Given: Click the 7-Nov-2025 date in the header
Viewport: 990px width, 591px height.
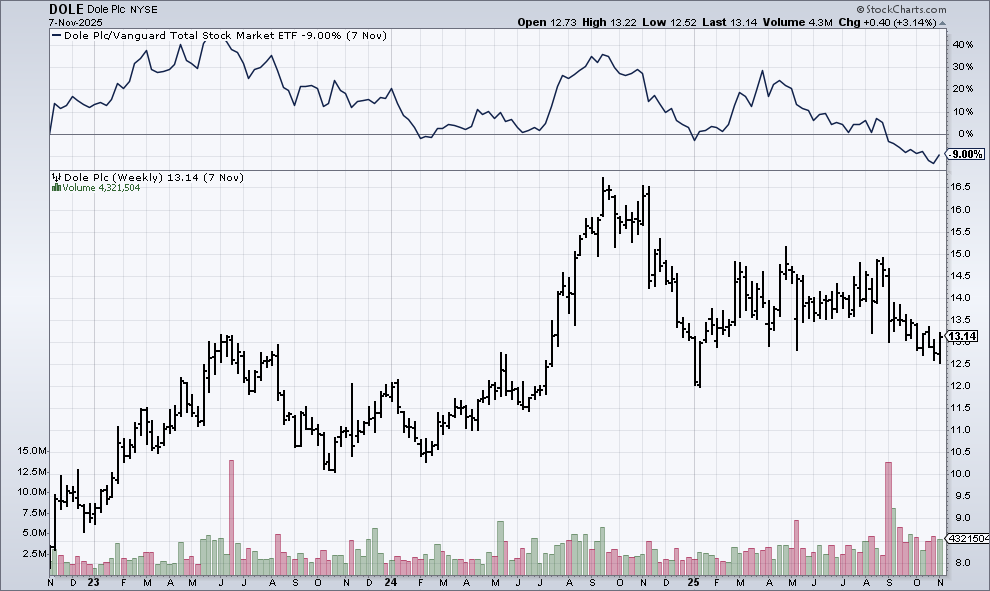Looking at the screenshot, I should point(76,22).
